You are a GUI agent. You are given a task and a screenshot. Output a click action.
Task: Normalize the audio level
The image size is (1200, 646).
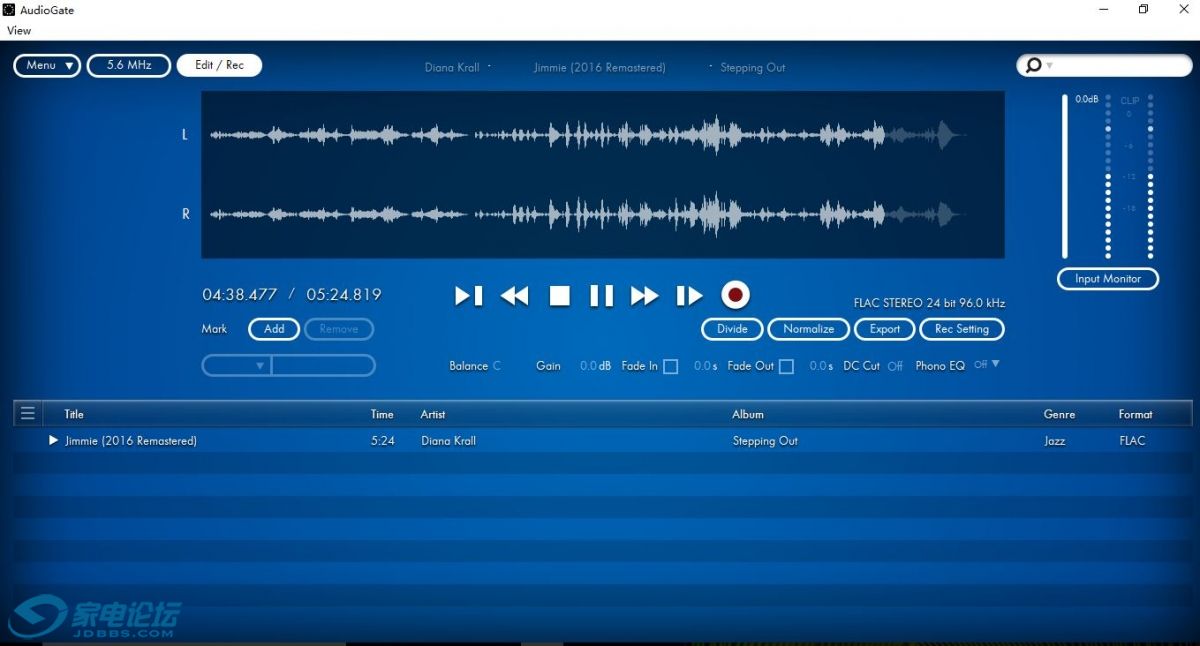pyautogui.click(x=809, y=329)
